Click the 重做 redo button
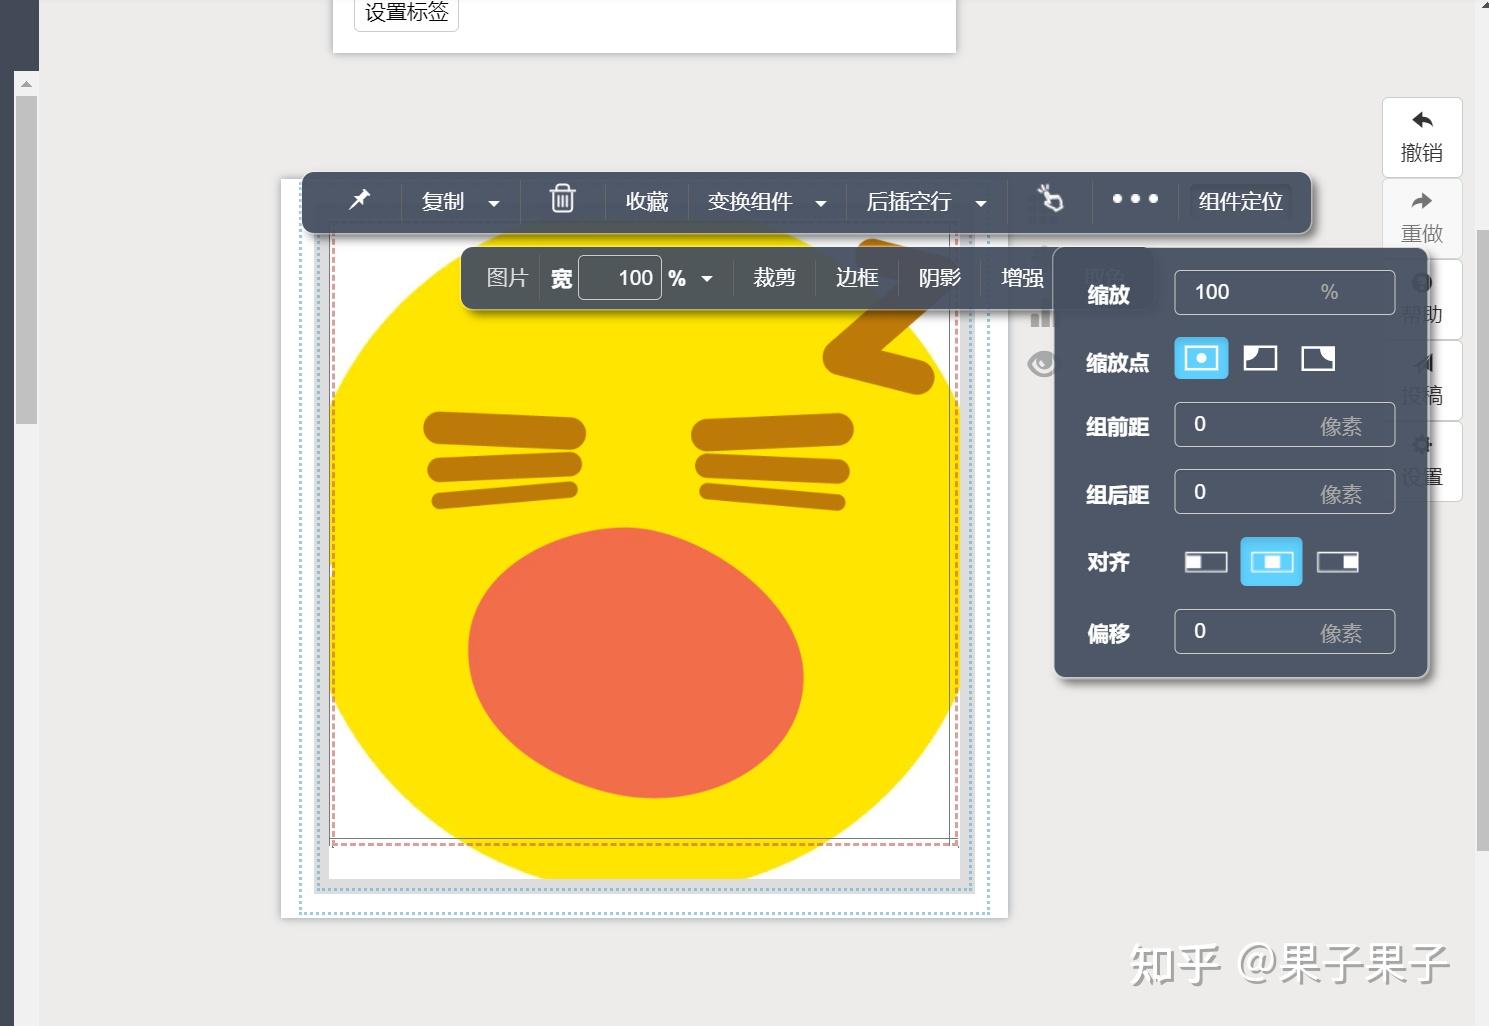1489x1026 pixels. tap(1422, 218)
